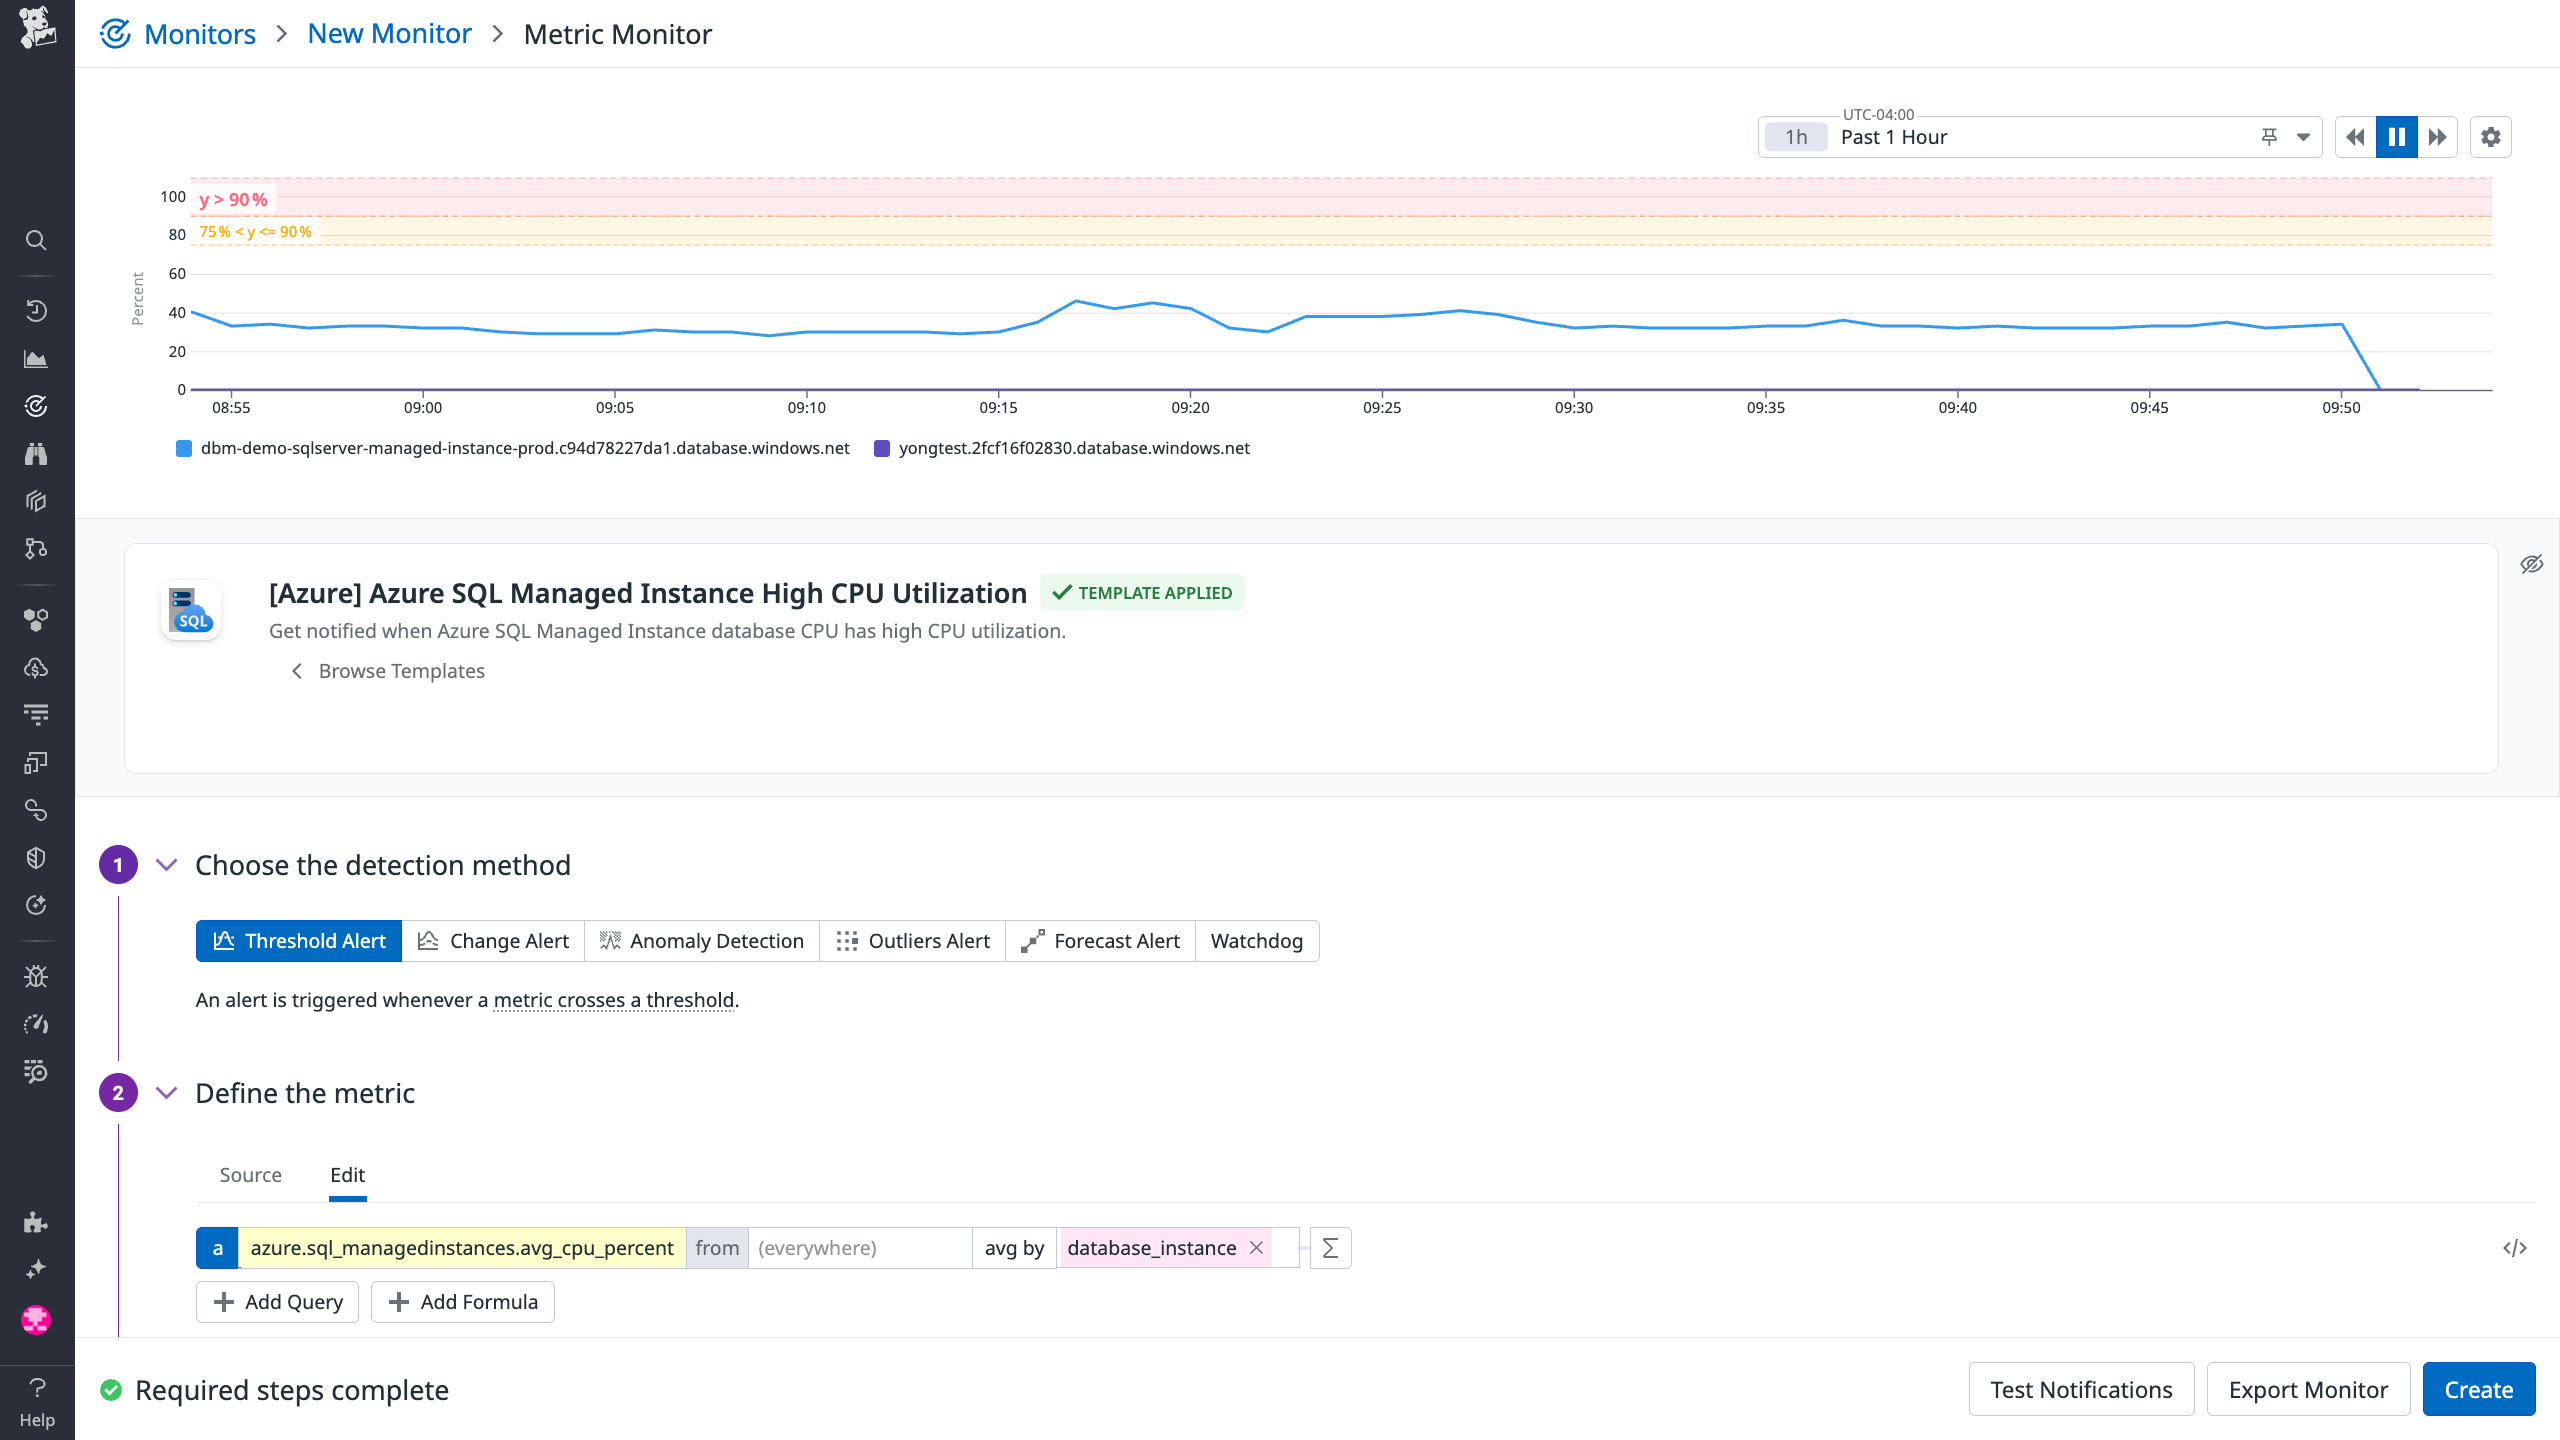Toggle visibility with the eye icon near template card
The image size is (2560, 1440).
(x=2533, y=564)
